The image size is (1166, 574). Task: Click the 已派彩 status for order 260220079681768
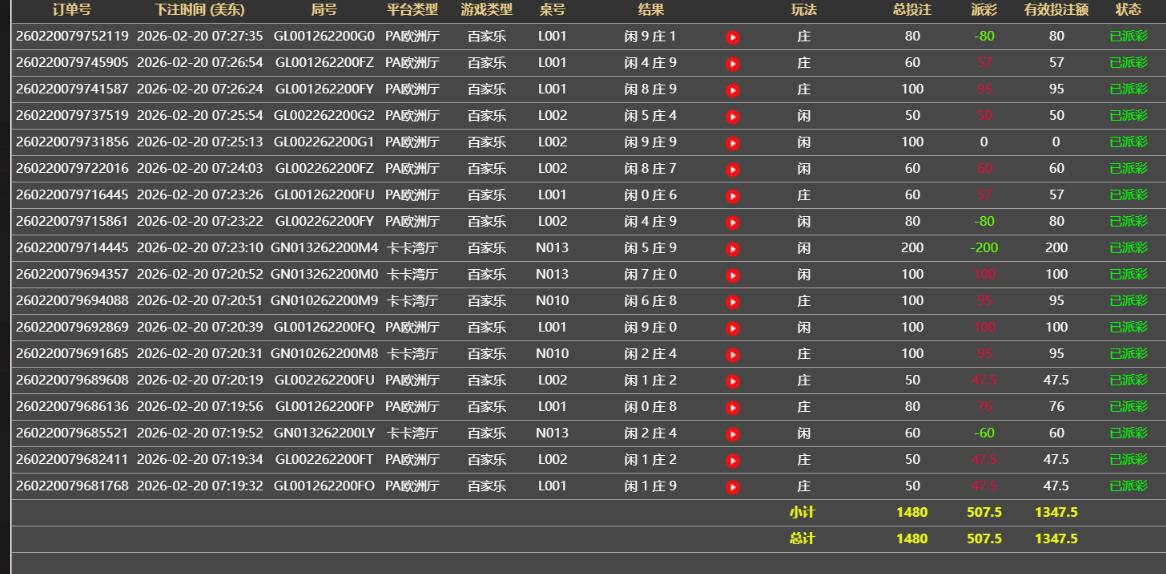click(1128, 487)
